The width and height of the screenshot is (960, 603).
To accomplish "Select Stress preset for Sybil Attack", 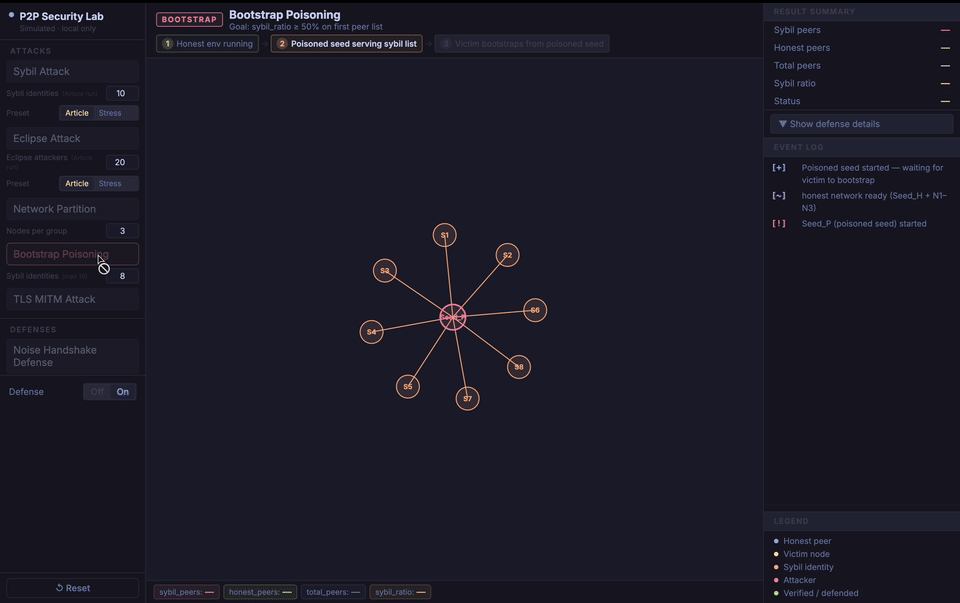I will point(110,113).
